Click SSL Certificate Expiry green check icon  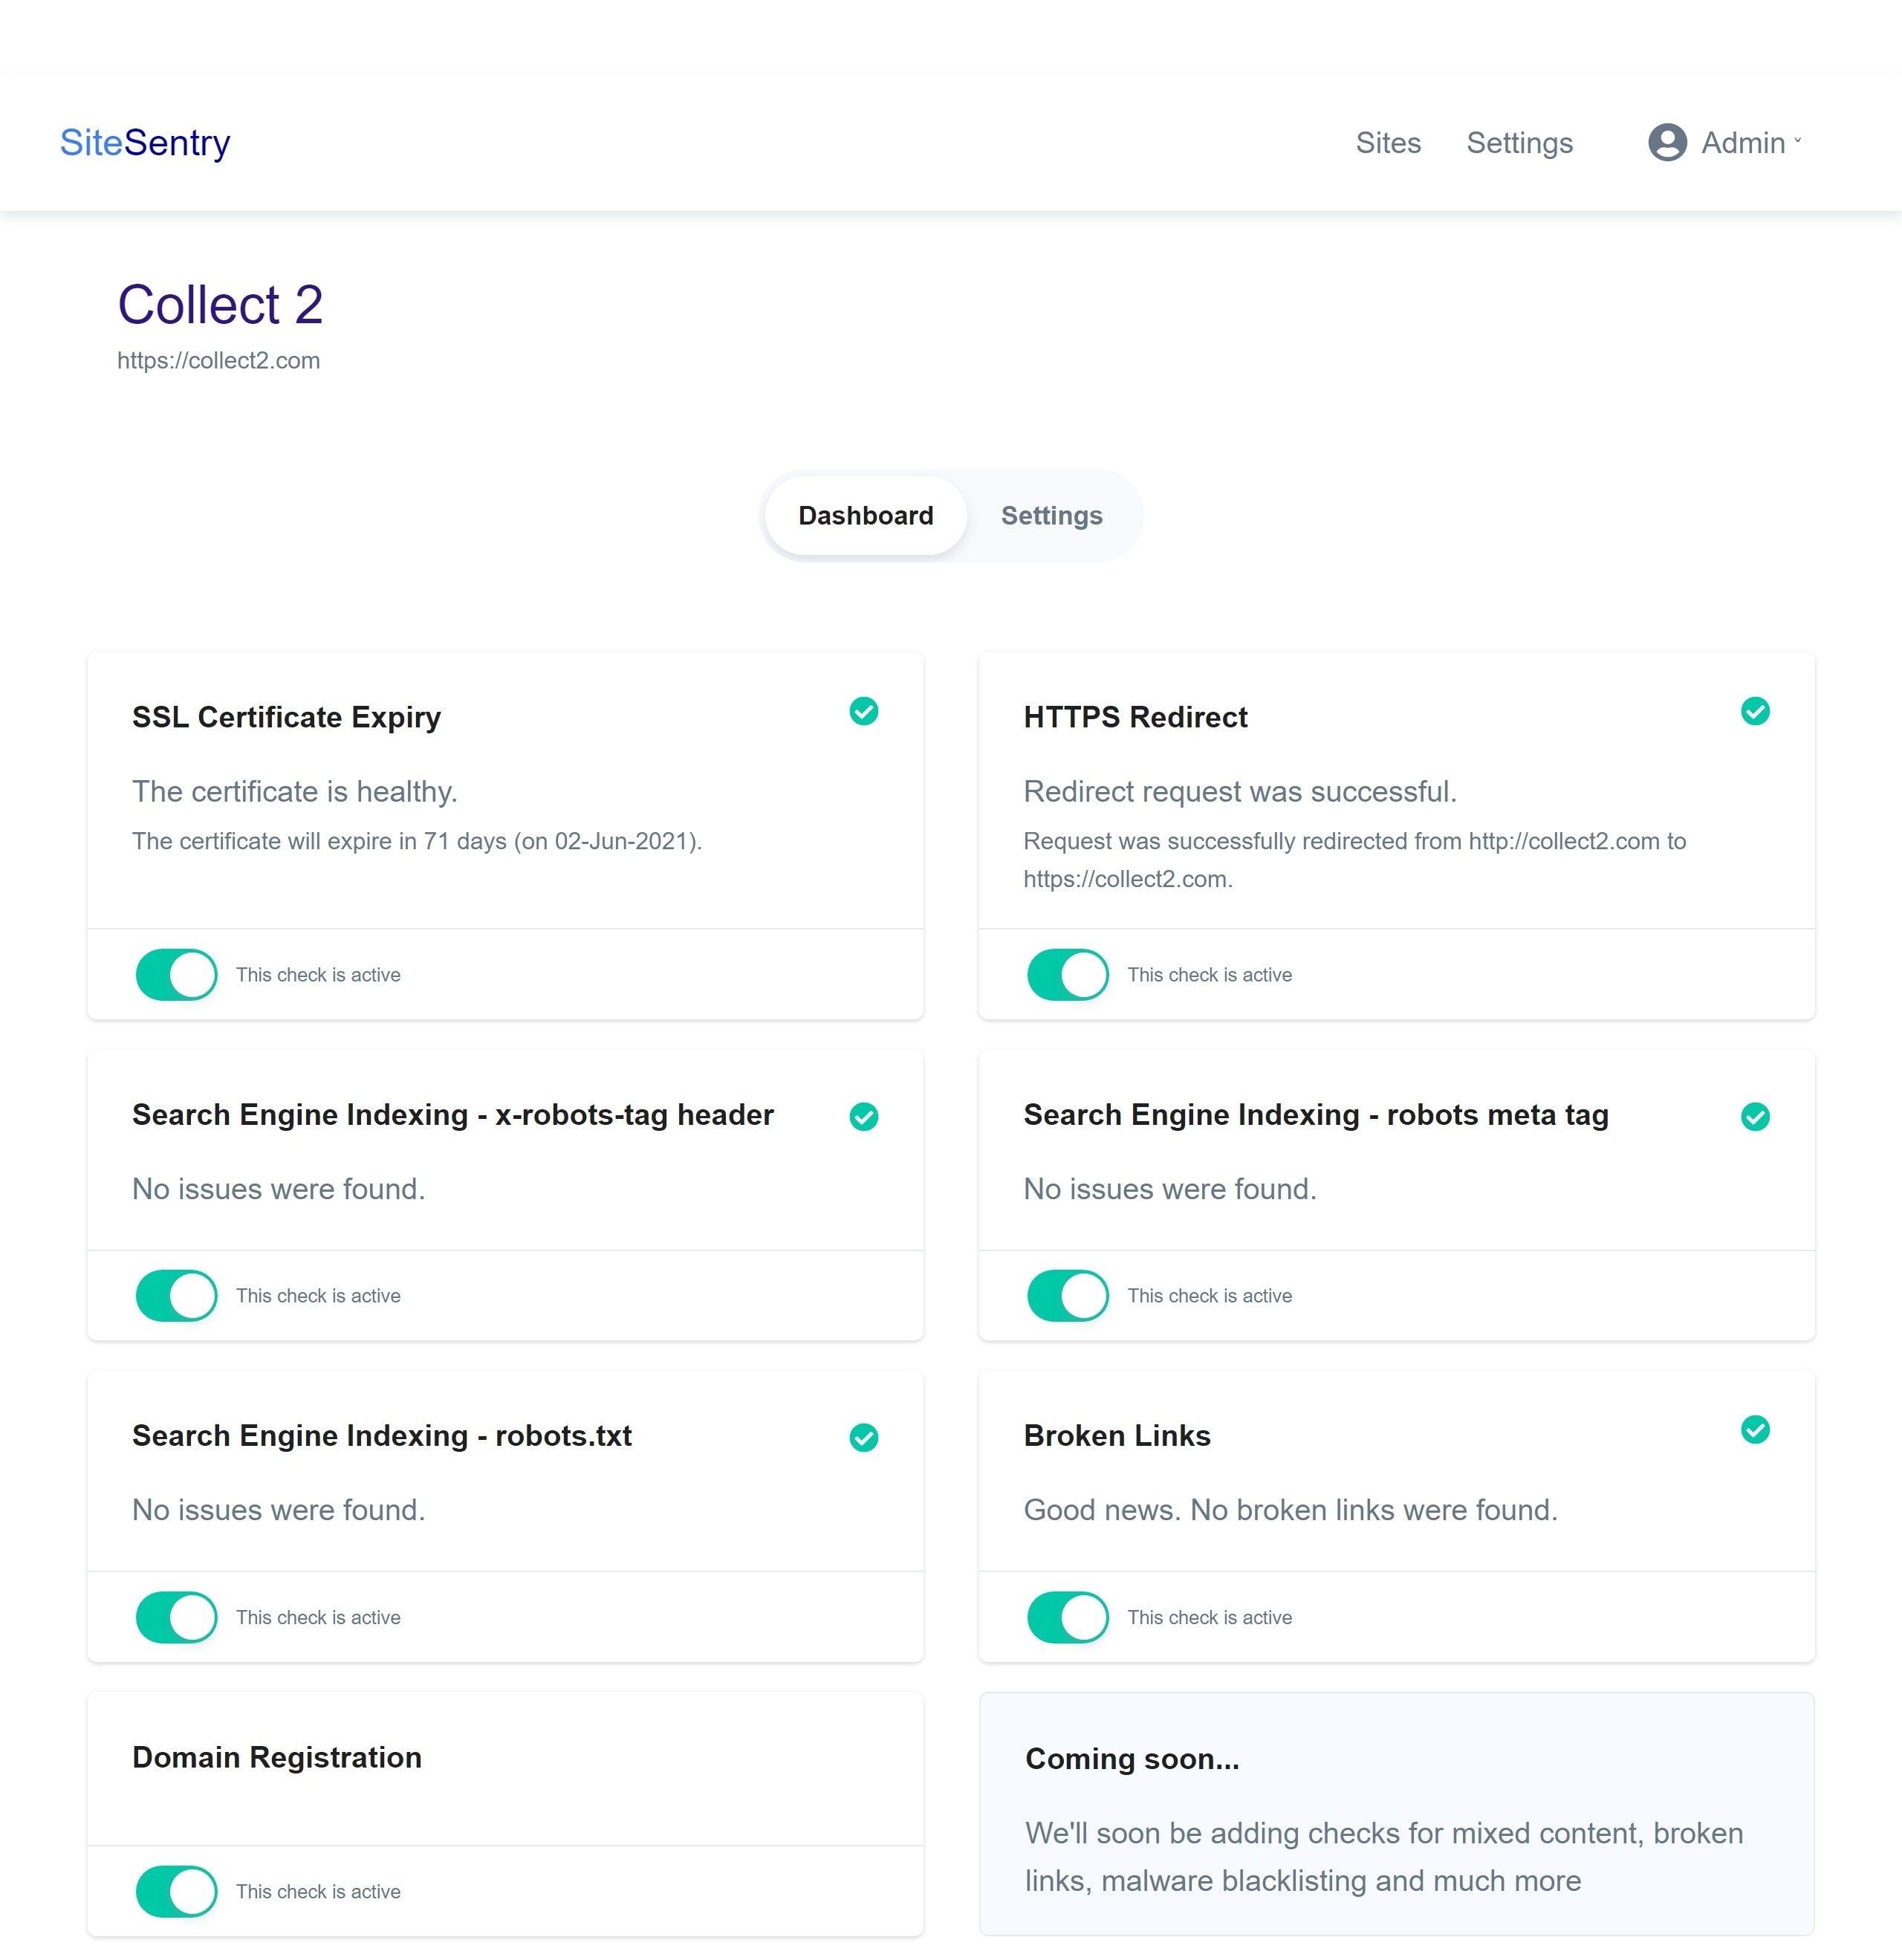pos(863,711)
